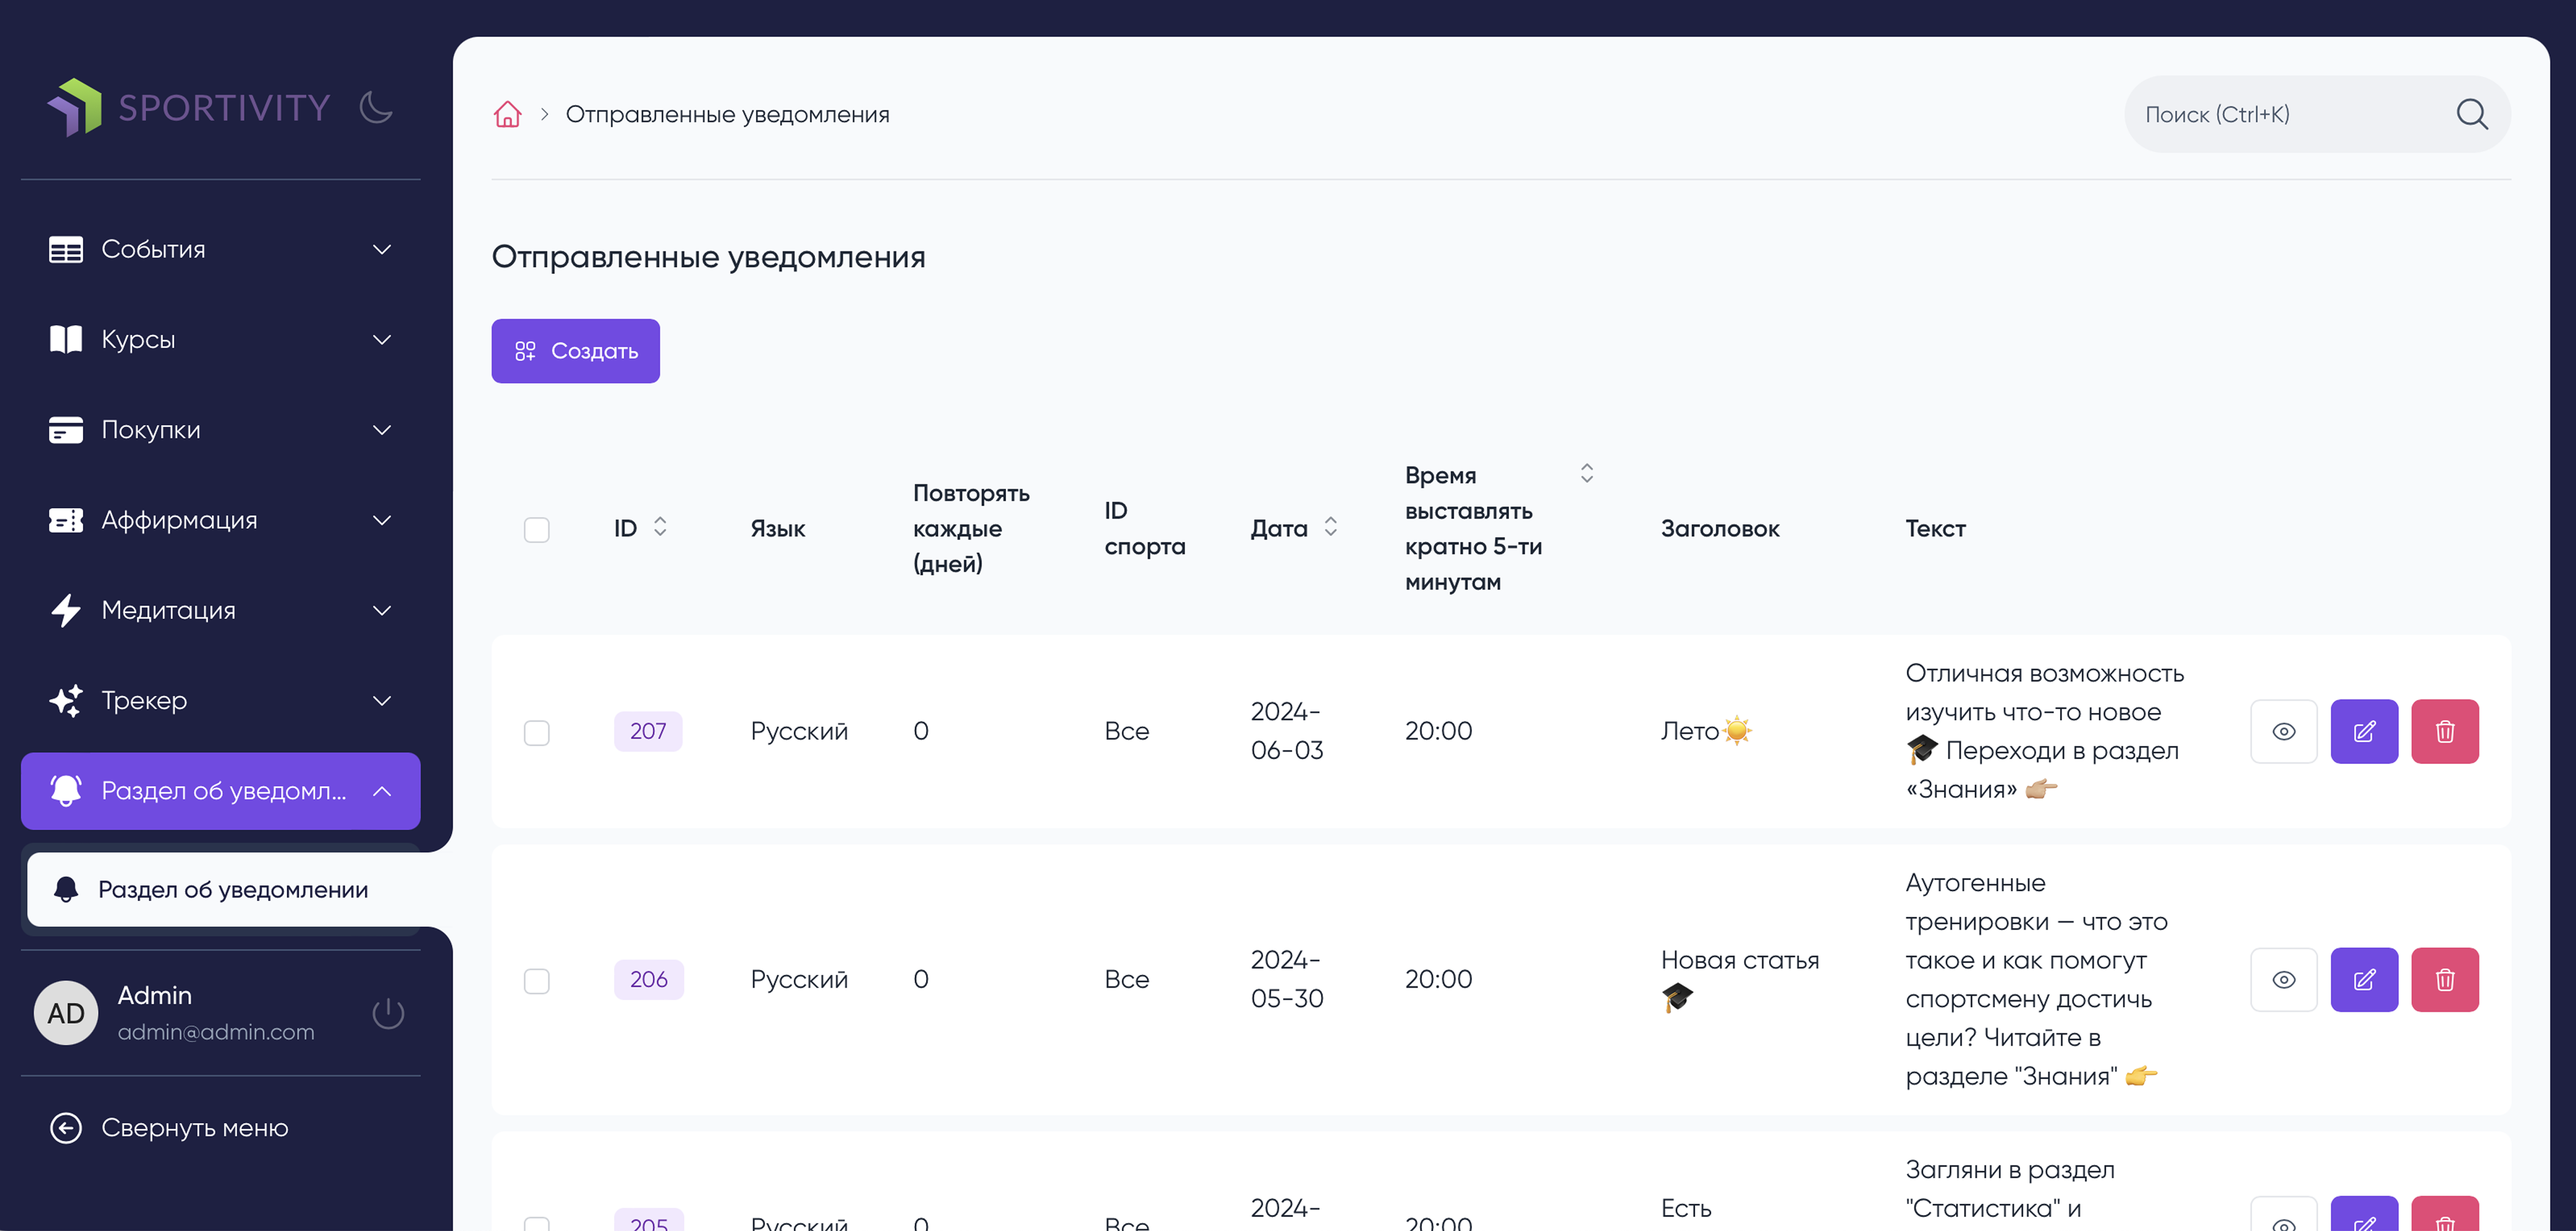
Task: Edit notification 206 pencil button
Action: pyautogui.click(x=2364, y=979)
